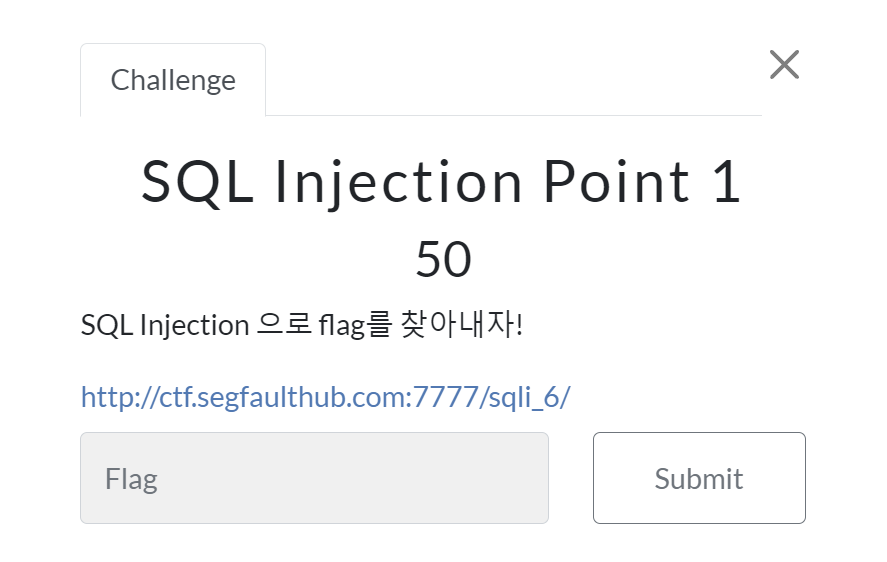Click the "SQL Injection 으로 flag를 찾아내자!" text
The height and width of the screenshot is (562, 887).
pos(302,325)
